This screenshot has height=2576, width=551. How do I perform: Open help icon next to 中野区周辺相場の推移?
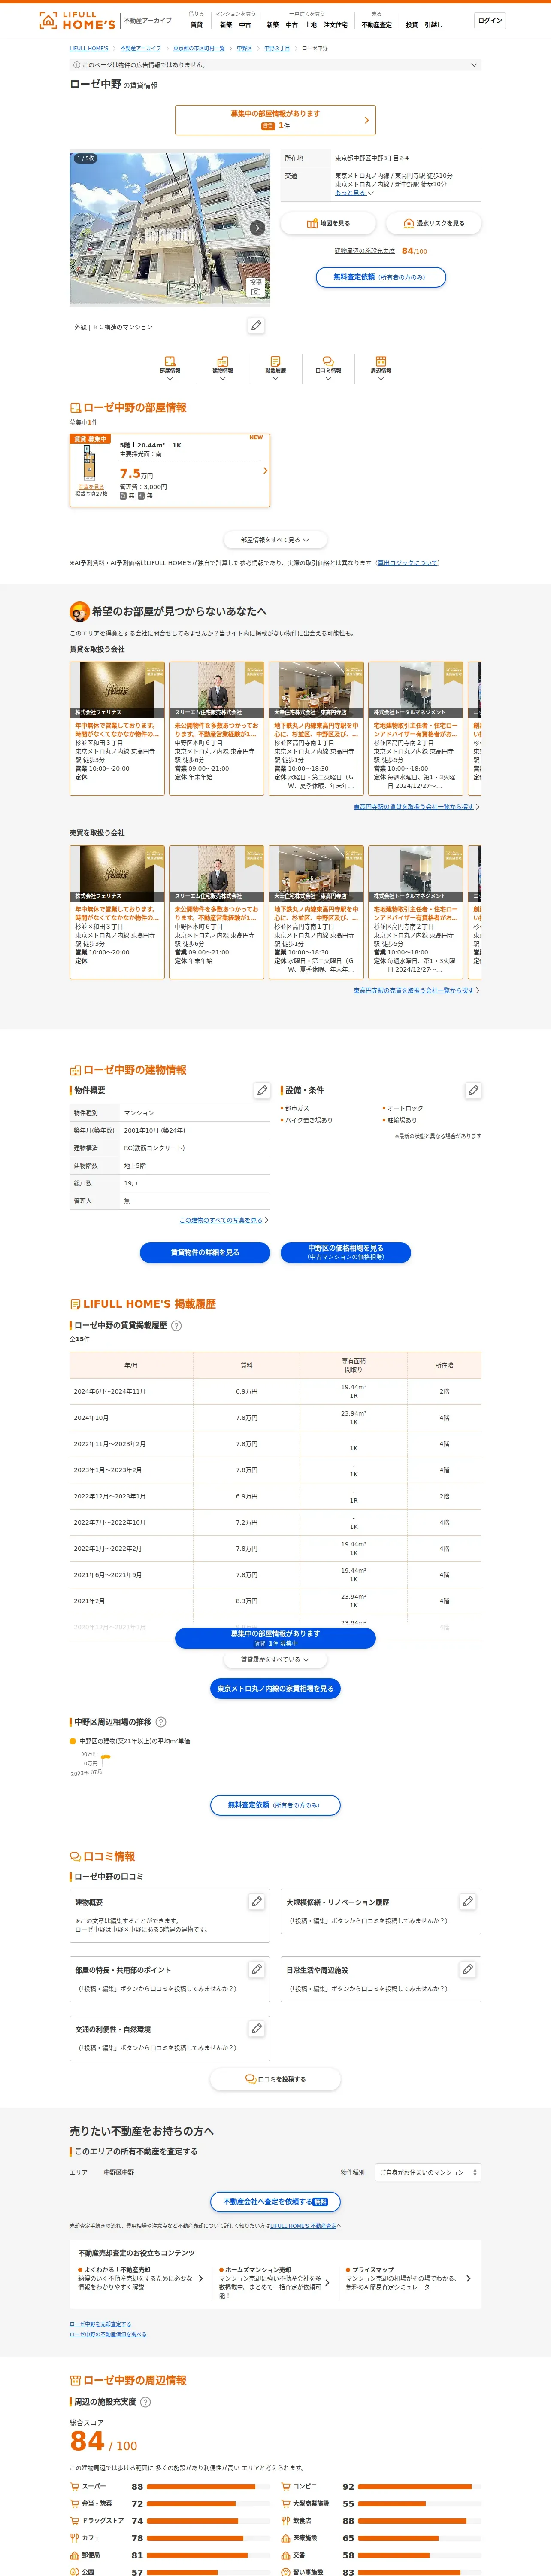coord(161,1722)
